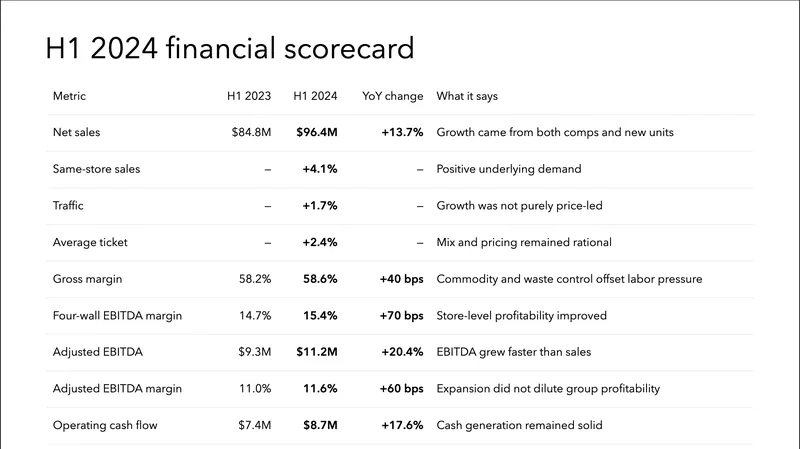Click the 'H1 2024' column header

[x=315, y=96]
